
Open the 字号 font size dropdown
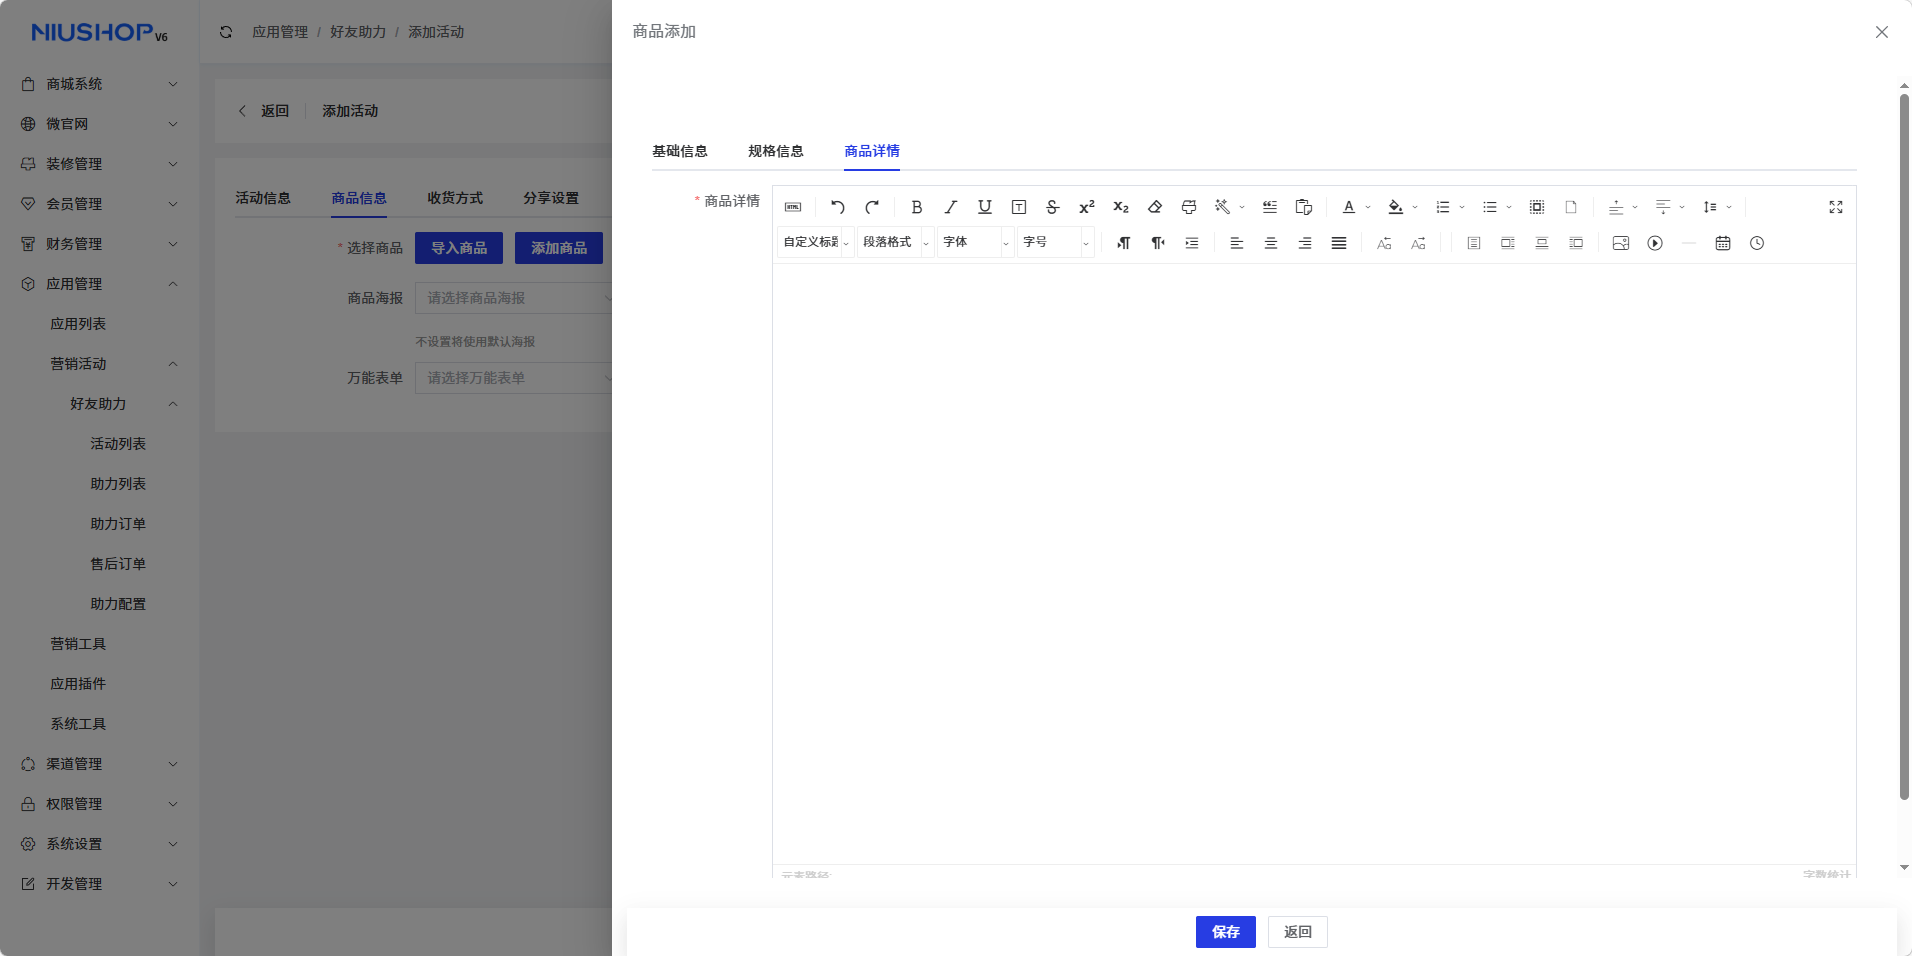point(1055,242)
